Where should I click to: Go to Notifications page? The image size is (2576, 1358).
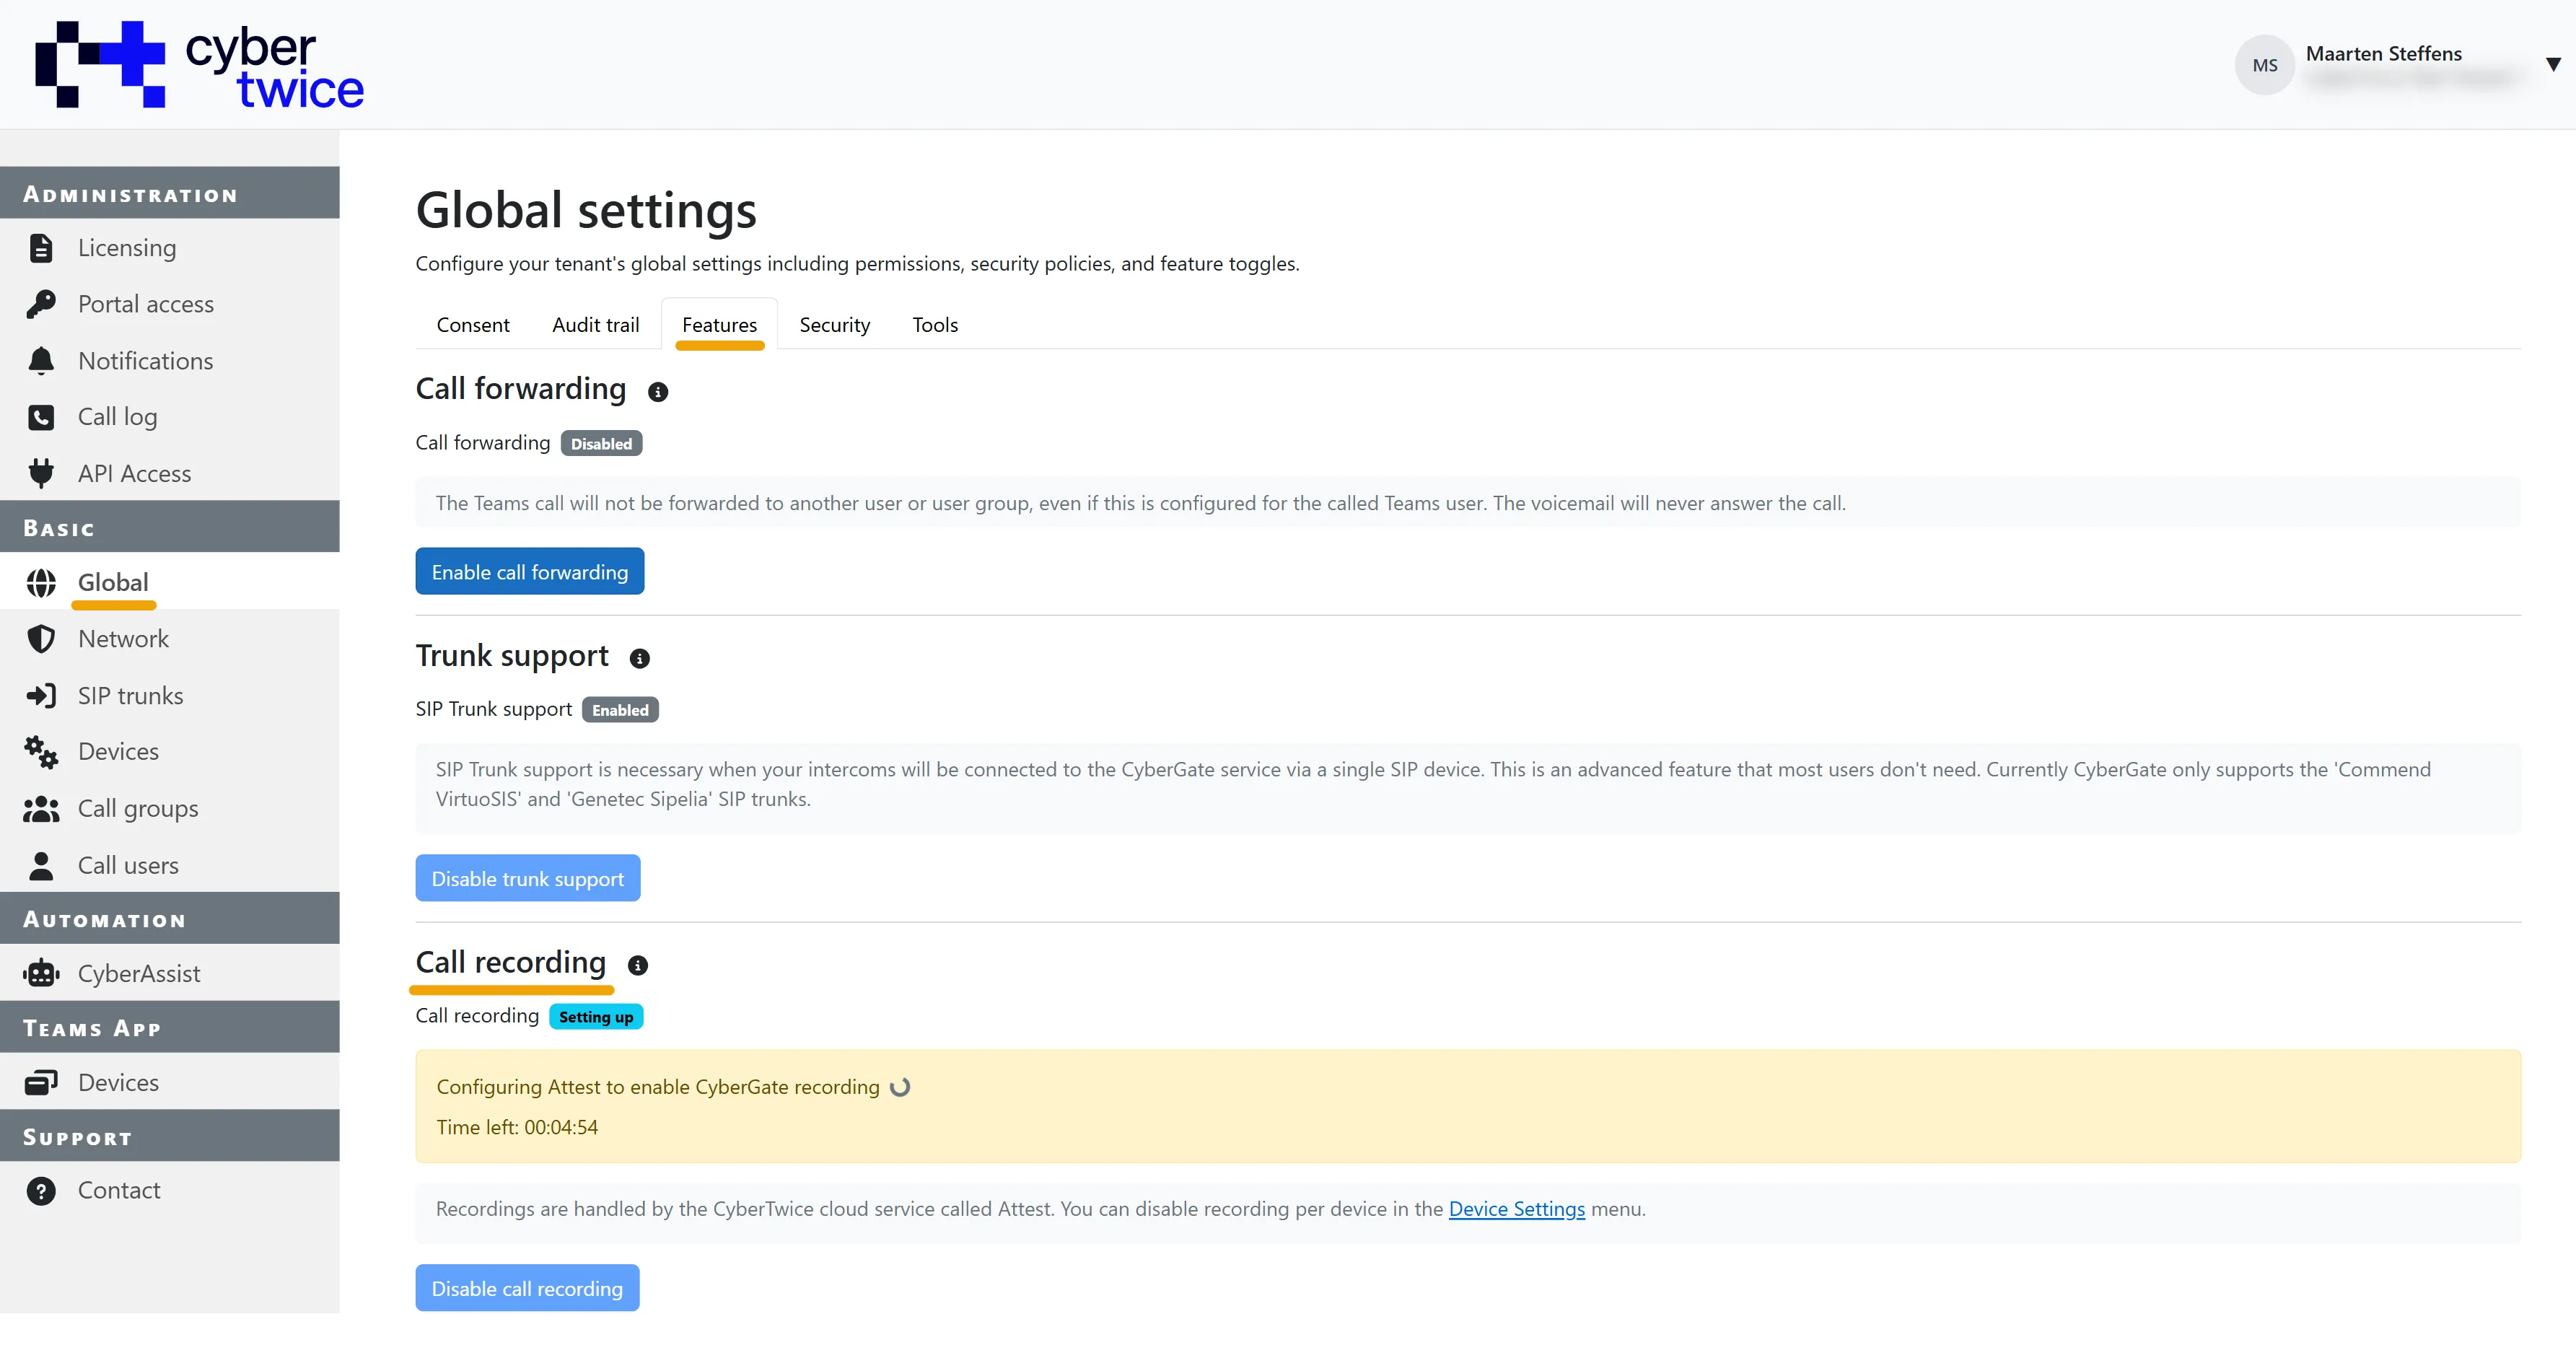[170, 361]
